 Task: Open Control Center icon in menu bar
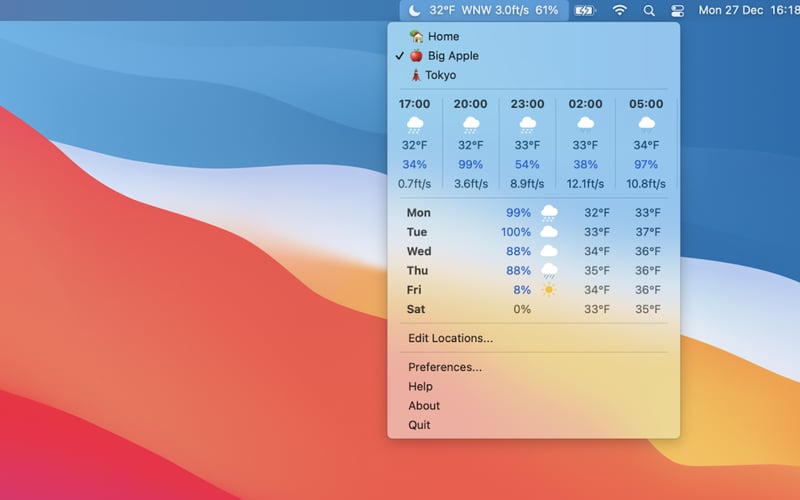pyautogui.click(x=677, y=10)
